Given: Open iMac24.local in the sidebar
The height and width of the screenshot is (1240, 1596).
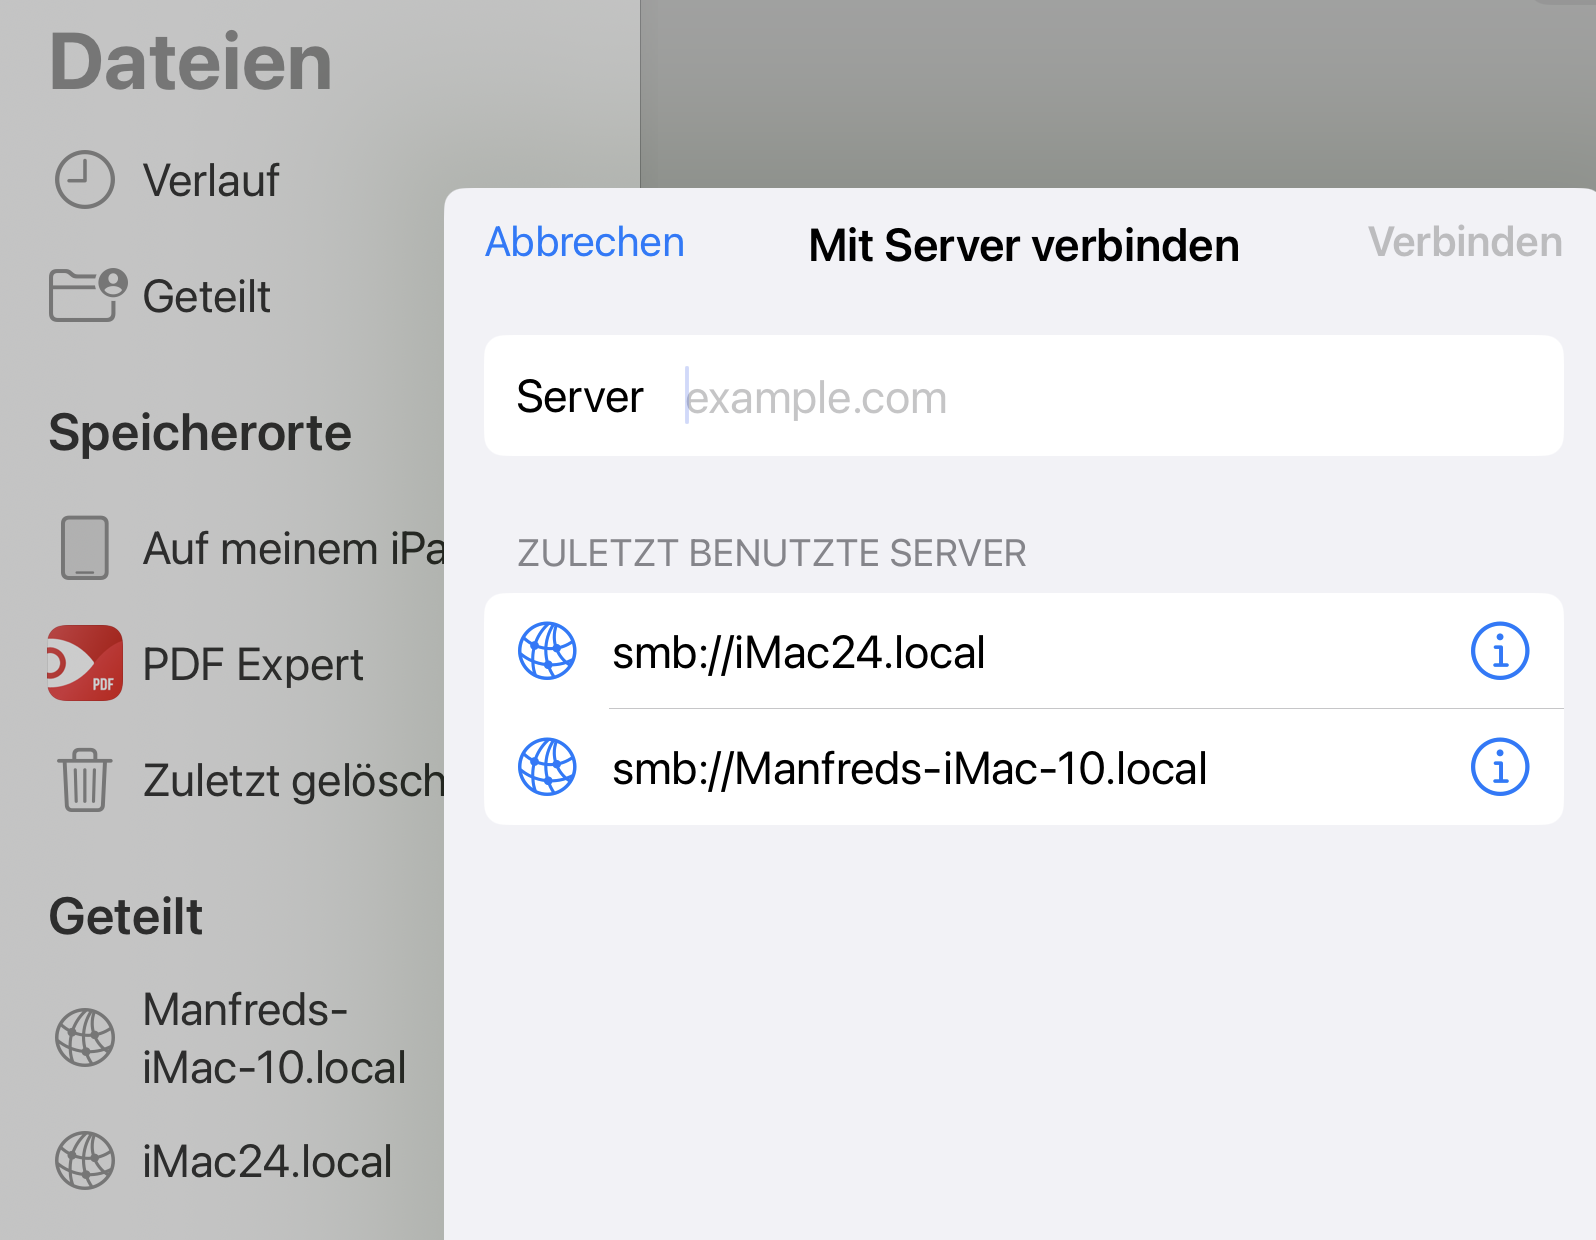Looking at the screenshot, I should point(267,1162).
